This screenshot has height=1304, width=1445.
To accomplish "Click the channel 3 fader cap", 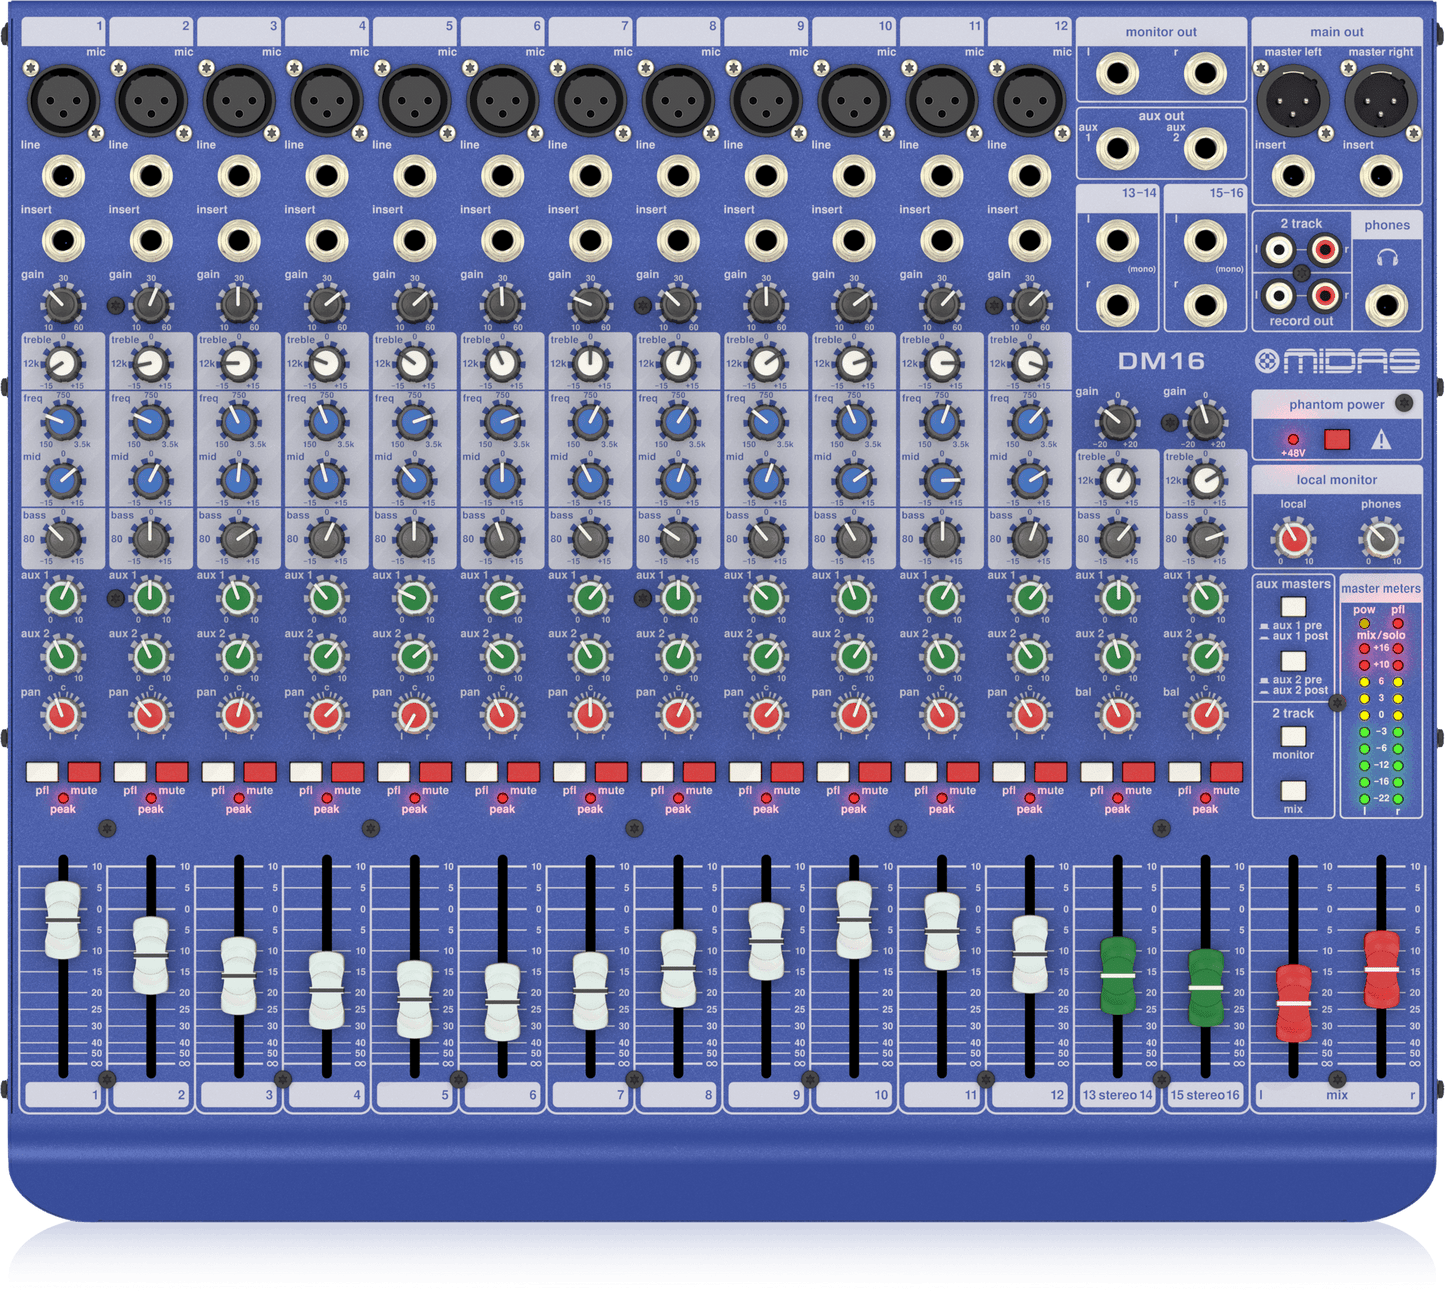I will point(238,975).
